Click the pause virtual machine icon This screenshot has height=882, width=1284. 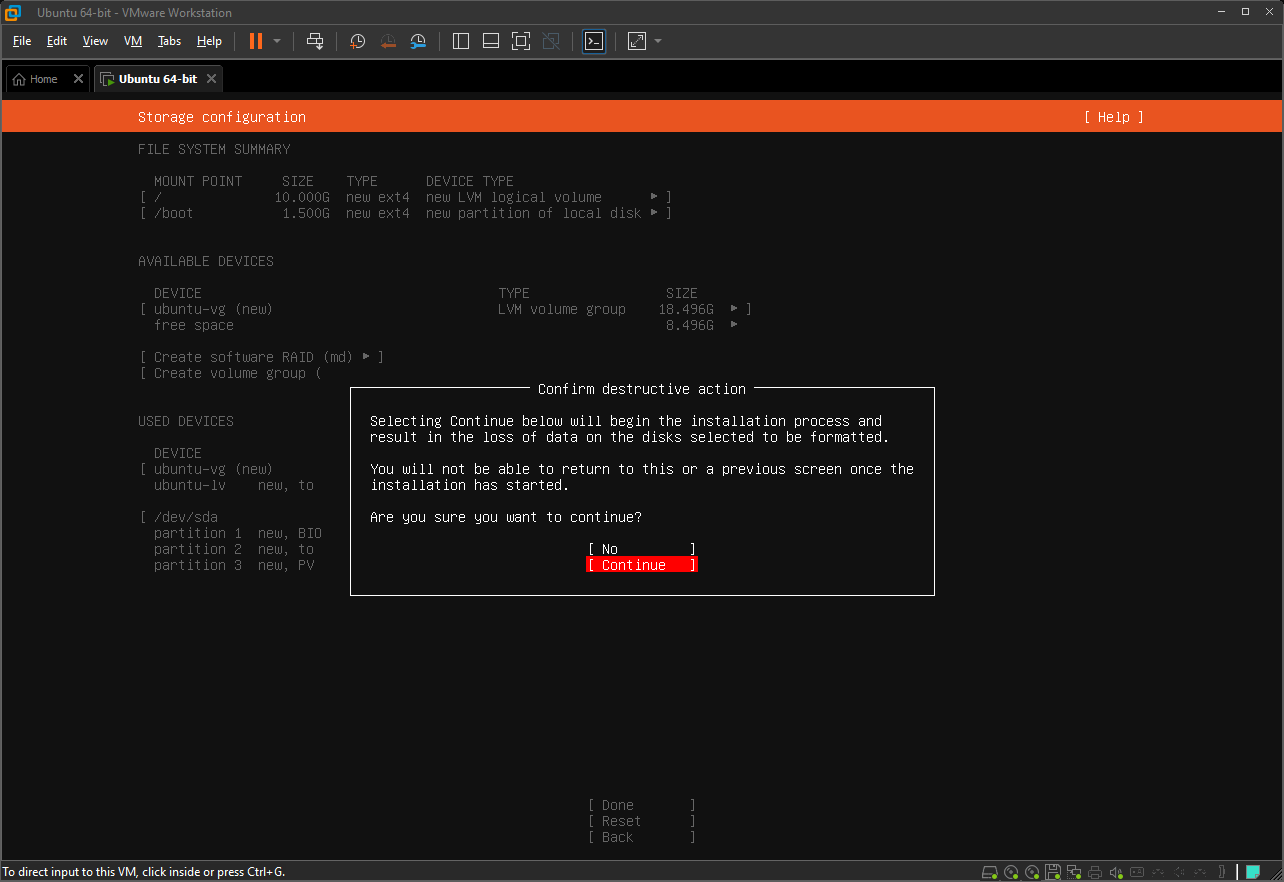click(256, 41)
